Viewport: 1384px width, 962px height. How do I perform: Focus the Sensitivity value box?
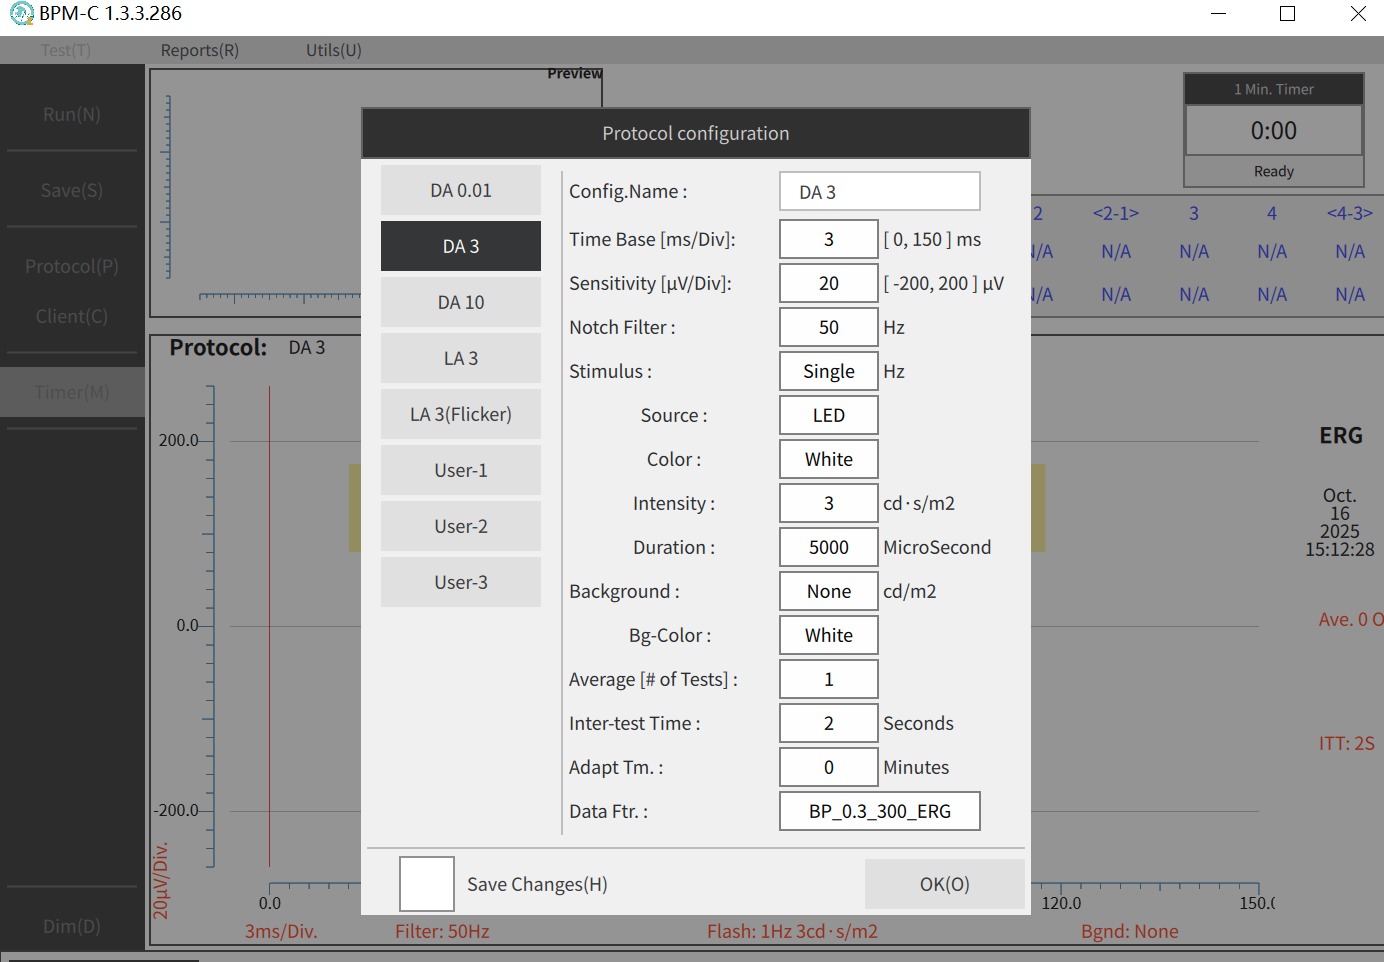click(828, 283)
